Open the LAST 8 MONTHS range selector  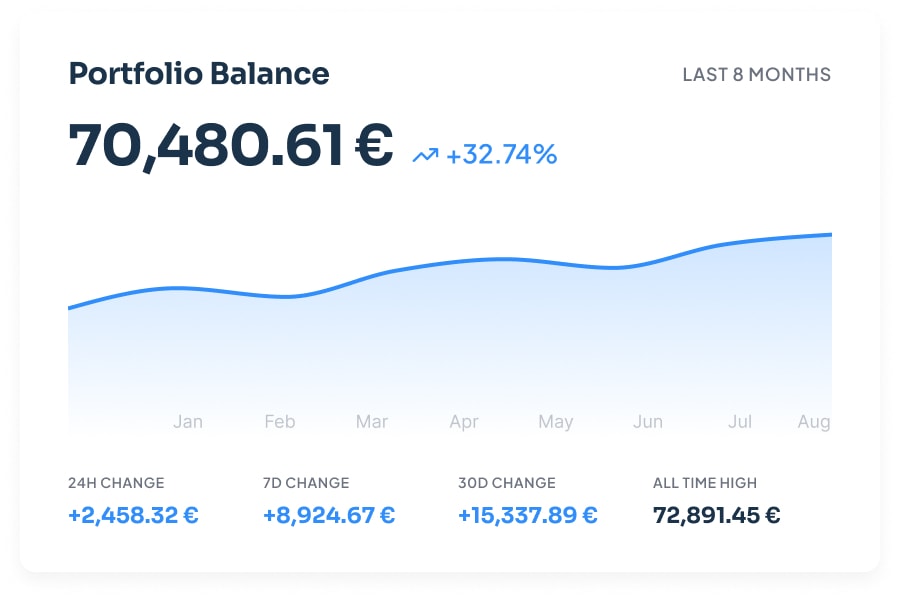click(756, 75)
